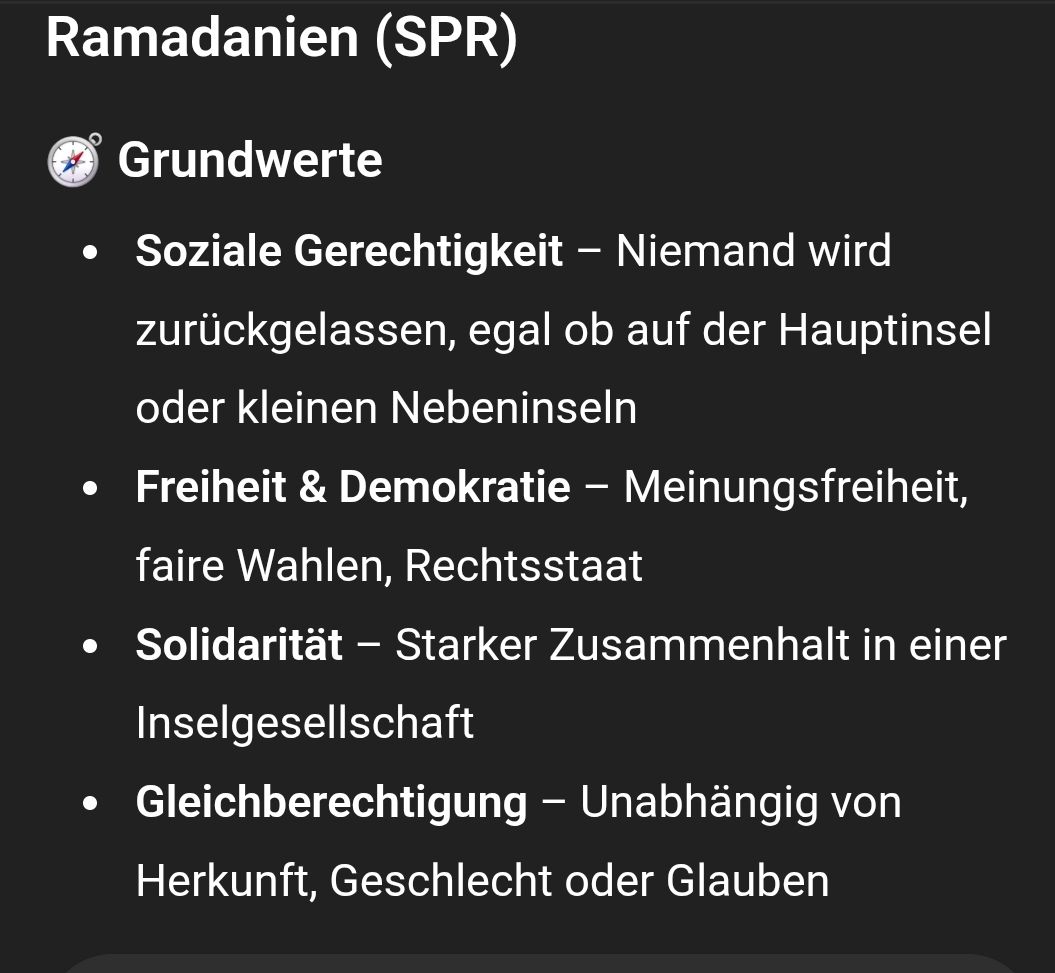1055x973 pixels.
Task: Select the word Nebeninseln
Action: click(x=513, y=408)
